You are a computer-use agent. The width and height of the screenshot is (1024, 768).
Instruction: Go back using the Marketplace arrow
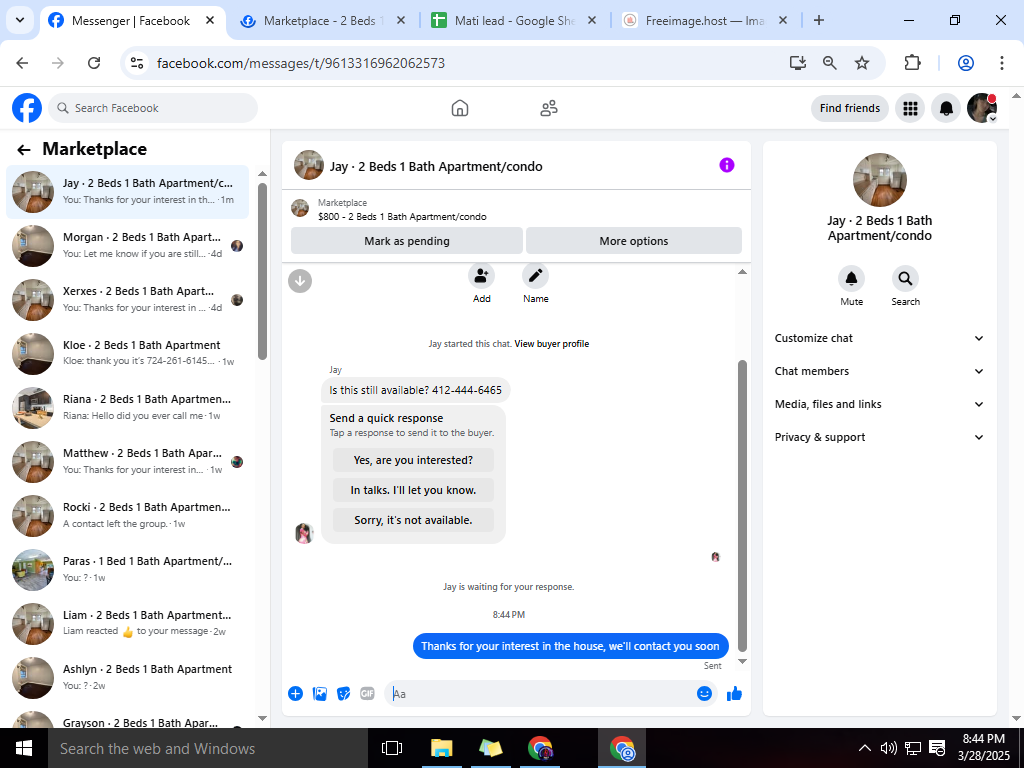(x=24, y=150)
